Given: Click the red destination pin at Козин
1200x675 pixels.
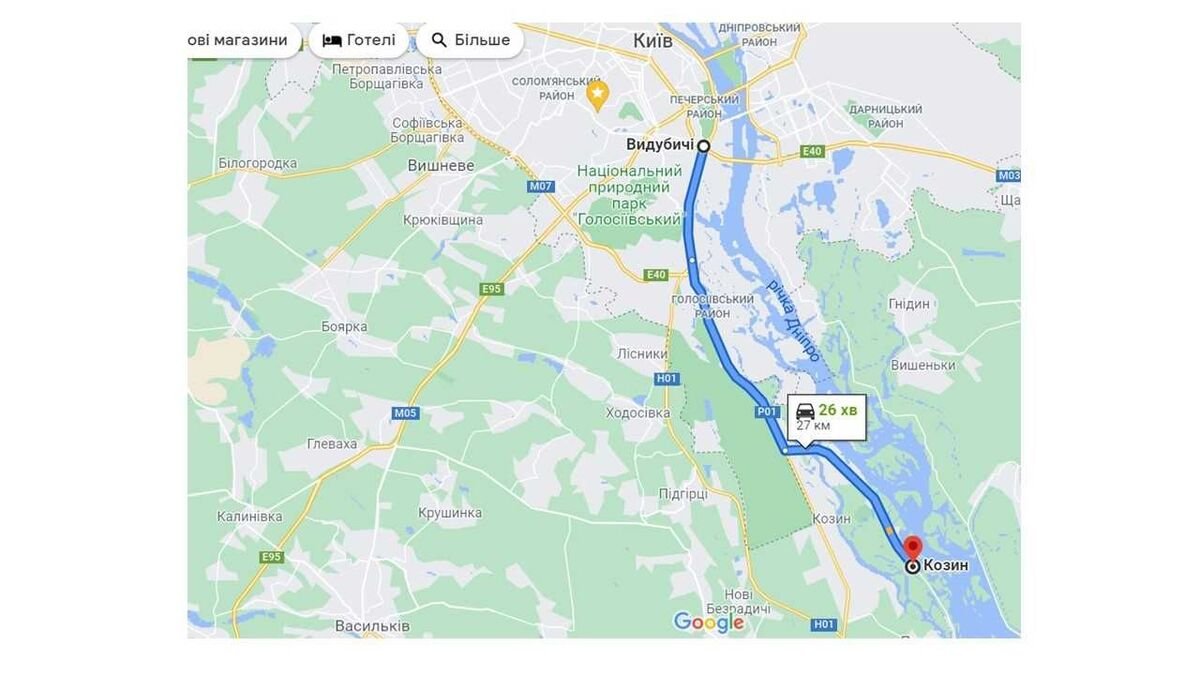Looking at the screenshot, I should 912,547.
